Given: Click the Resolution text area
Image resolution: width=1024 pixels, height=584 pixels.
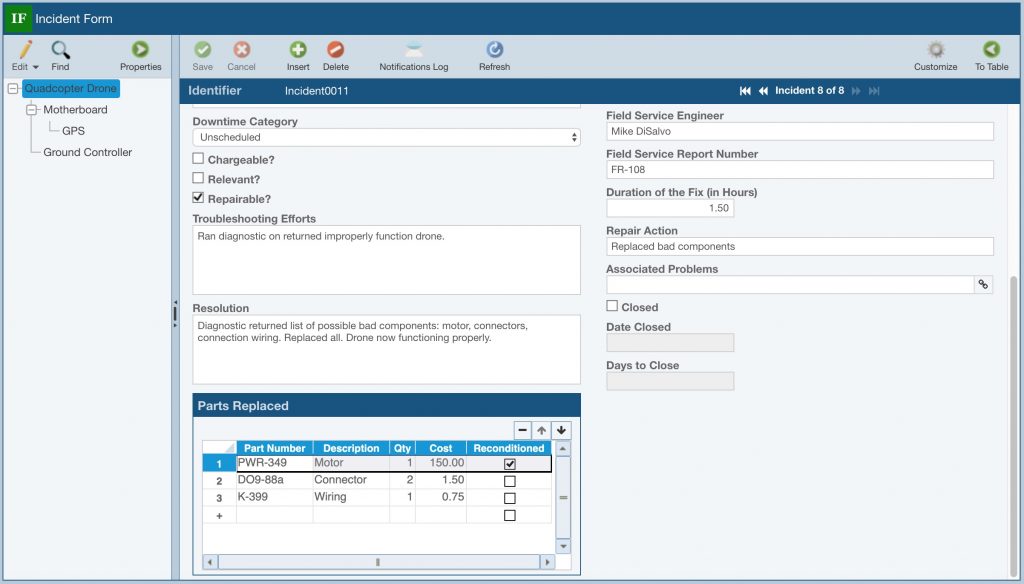Looking at the screenshot, I should (x=386, y=349).
